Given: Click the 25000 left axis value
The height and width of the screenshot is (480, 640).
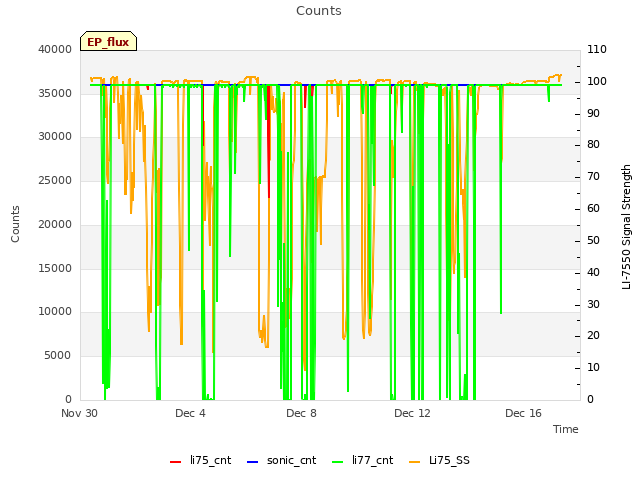Looking at the screenshot, I should point(55,180).
